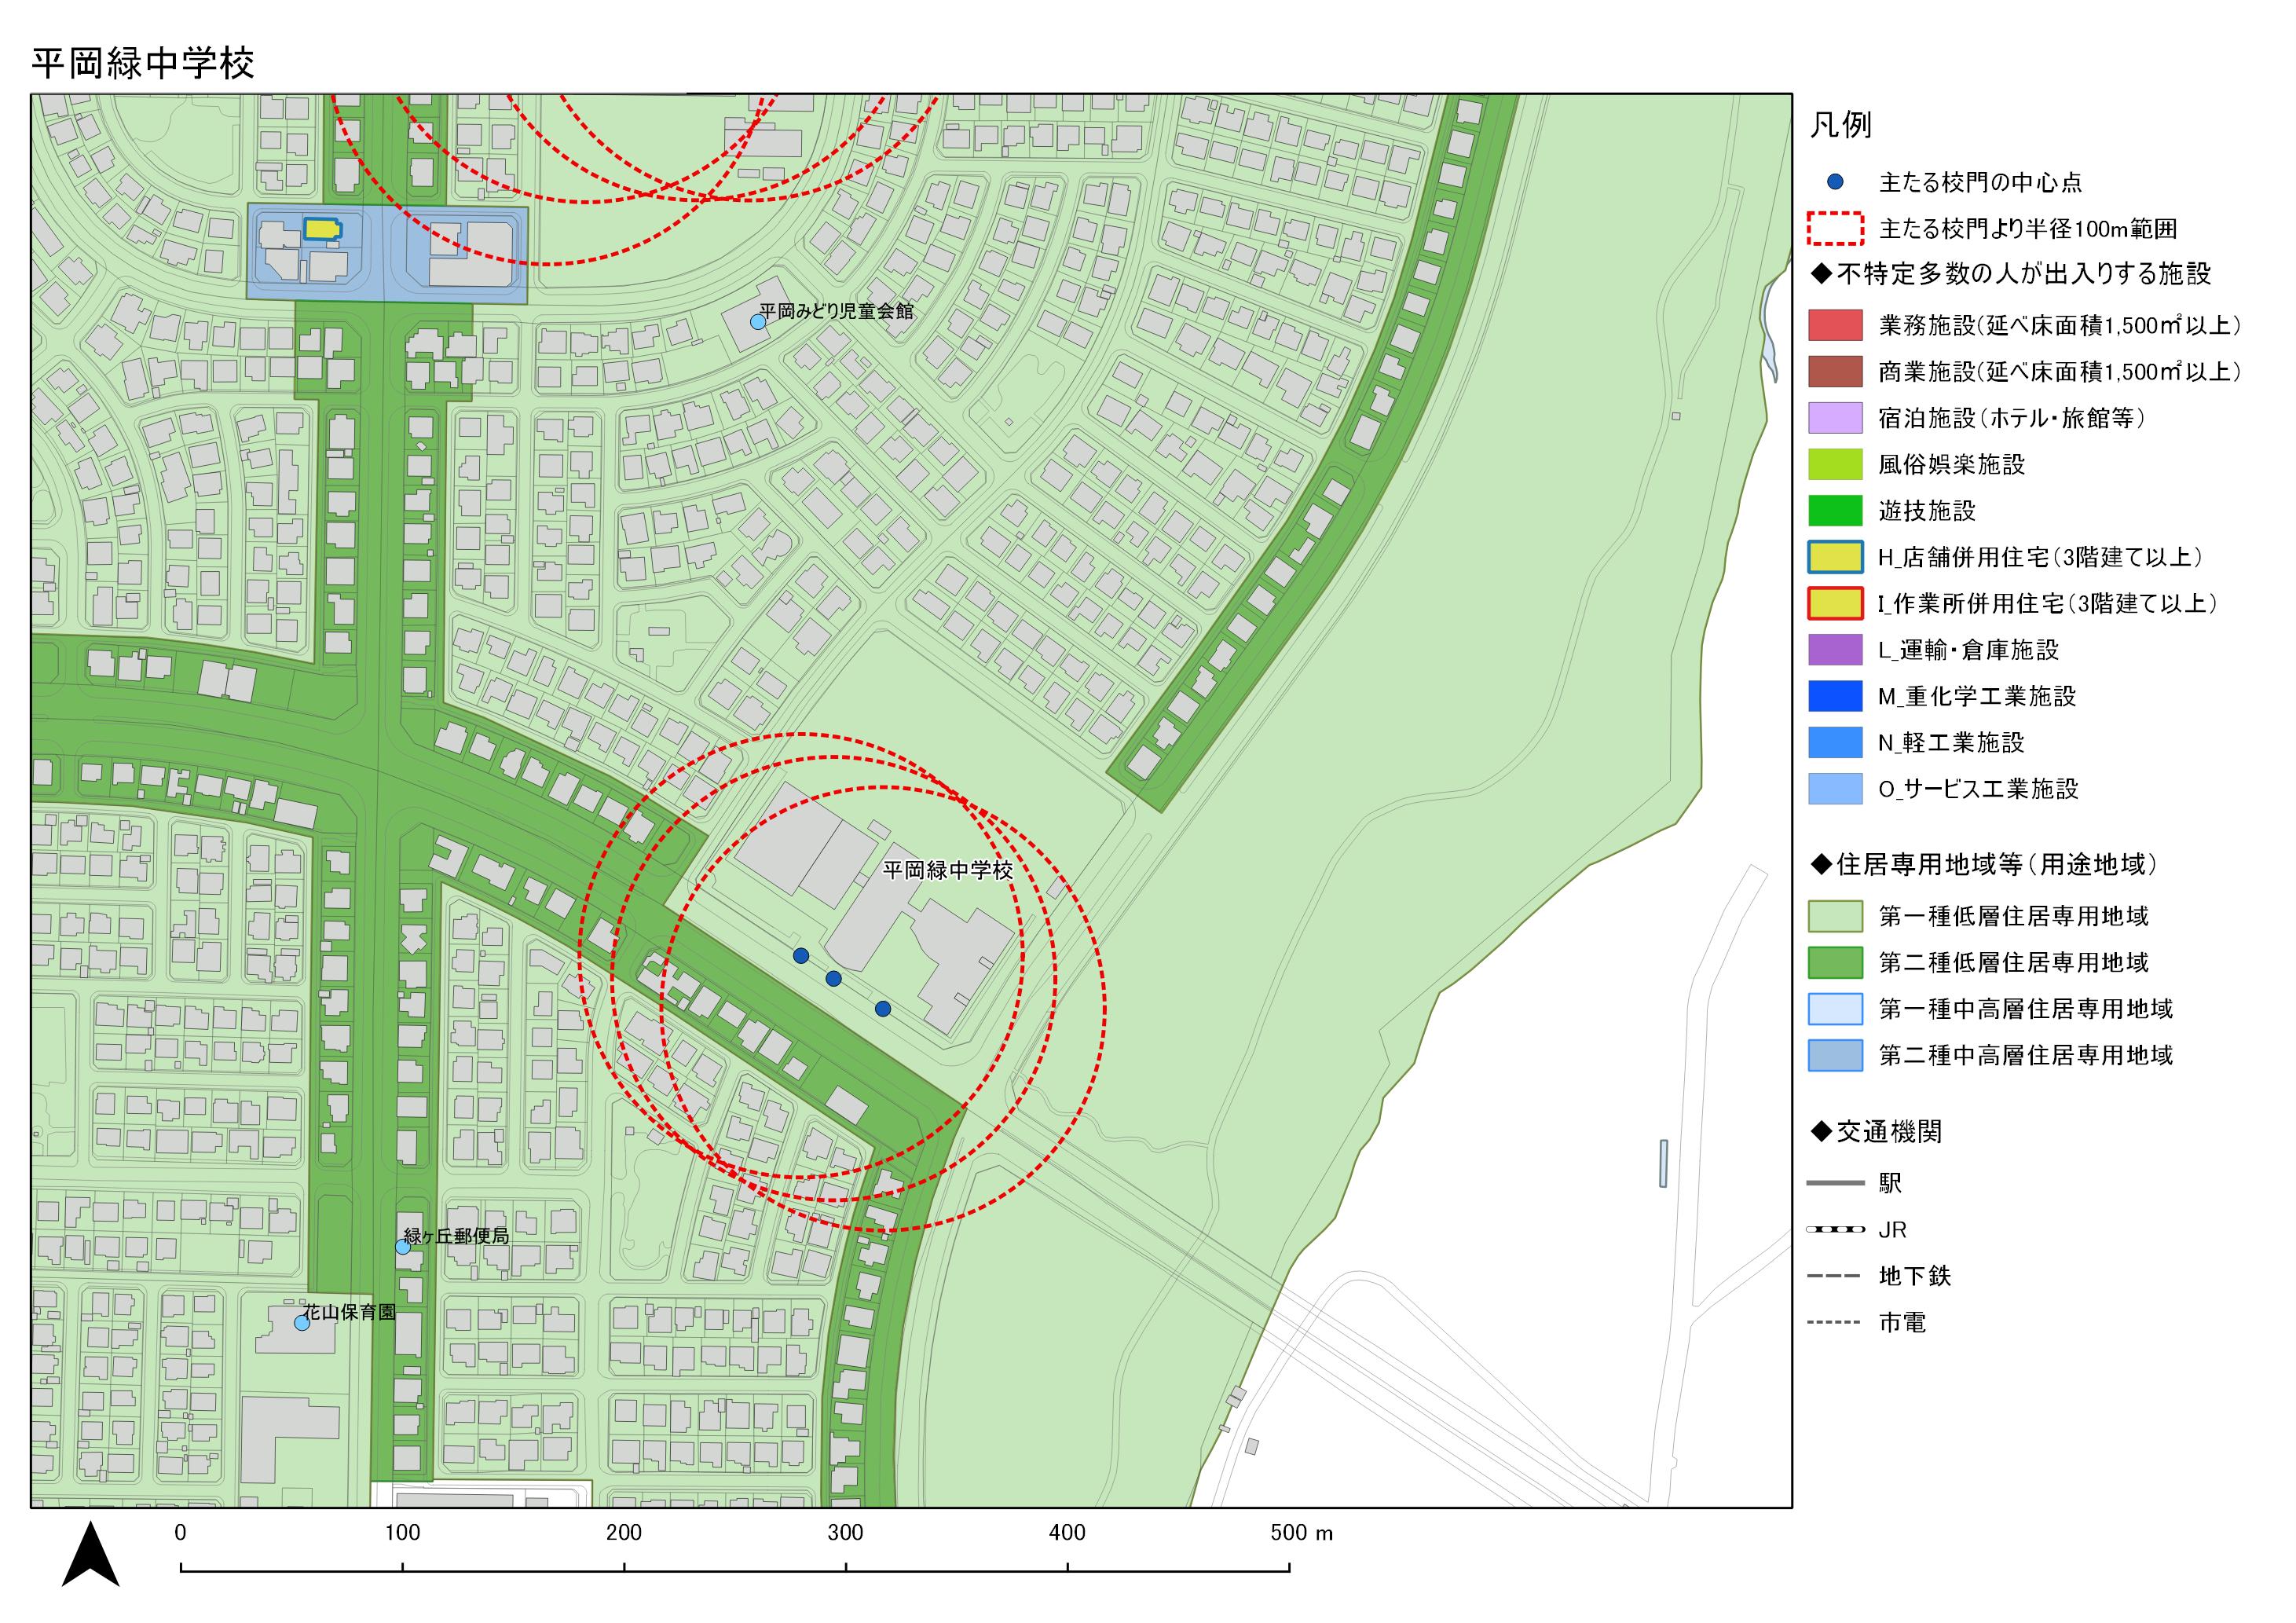Click the 市電 legend text label

pos(1902,1322)
